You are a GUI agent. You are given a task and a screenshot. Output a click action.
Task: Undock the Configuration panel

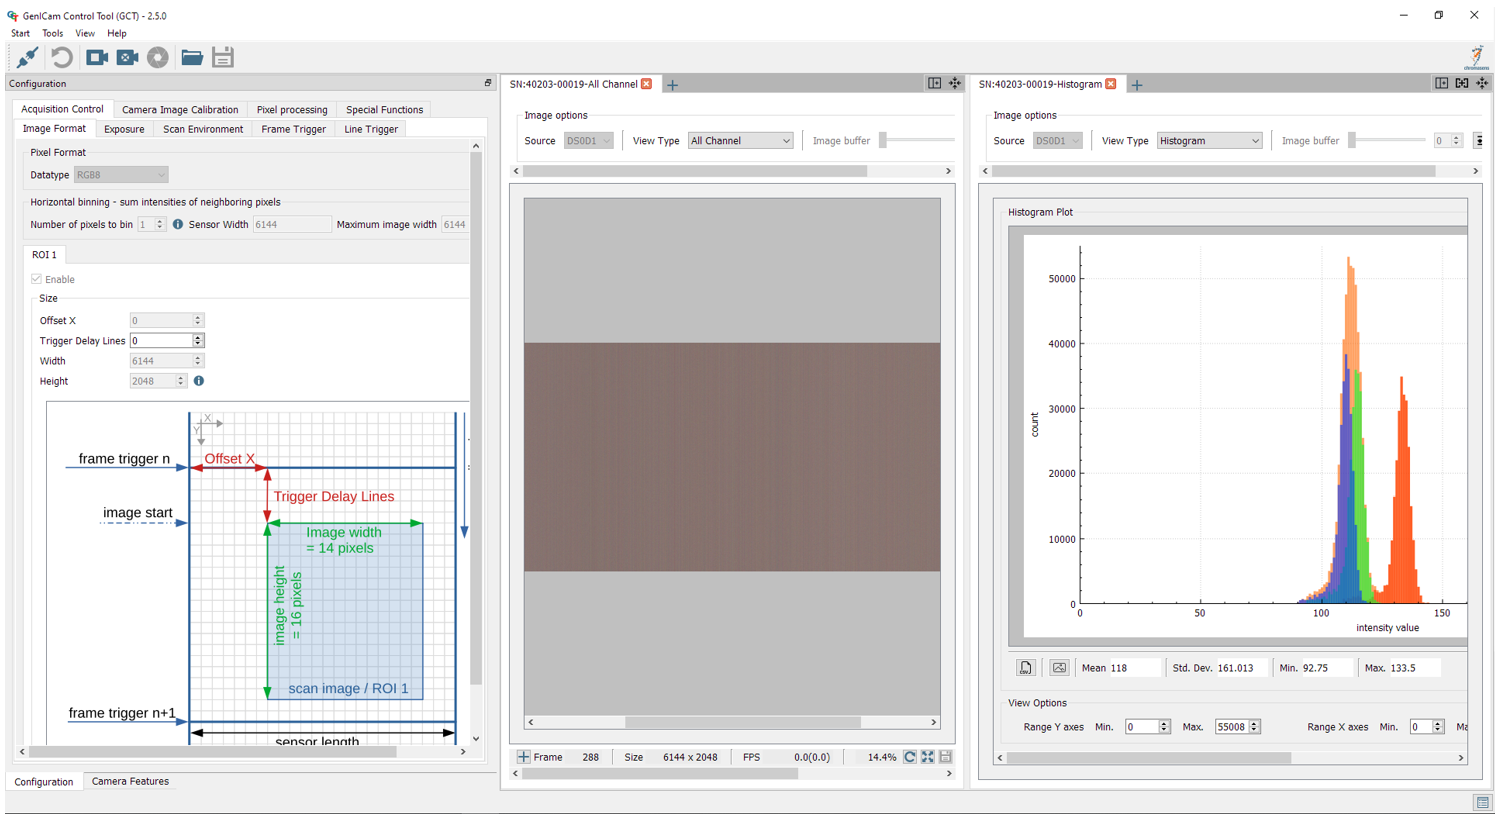(x=488, y=84)
